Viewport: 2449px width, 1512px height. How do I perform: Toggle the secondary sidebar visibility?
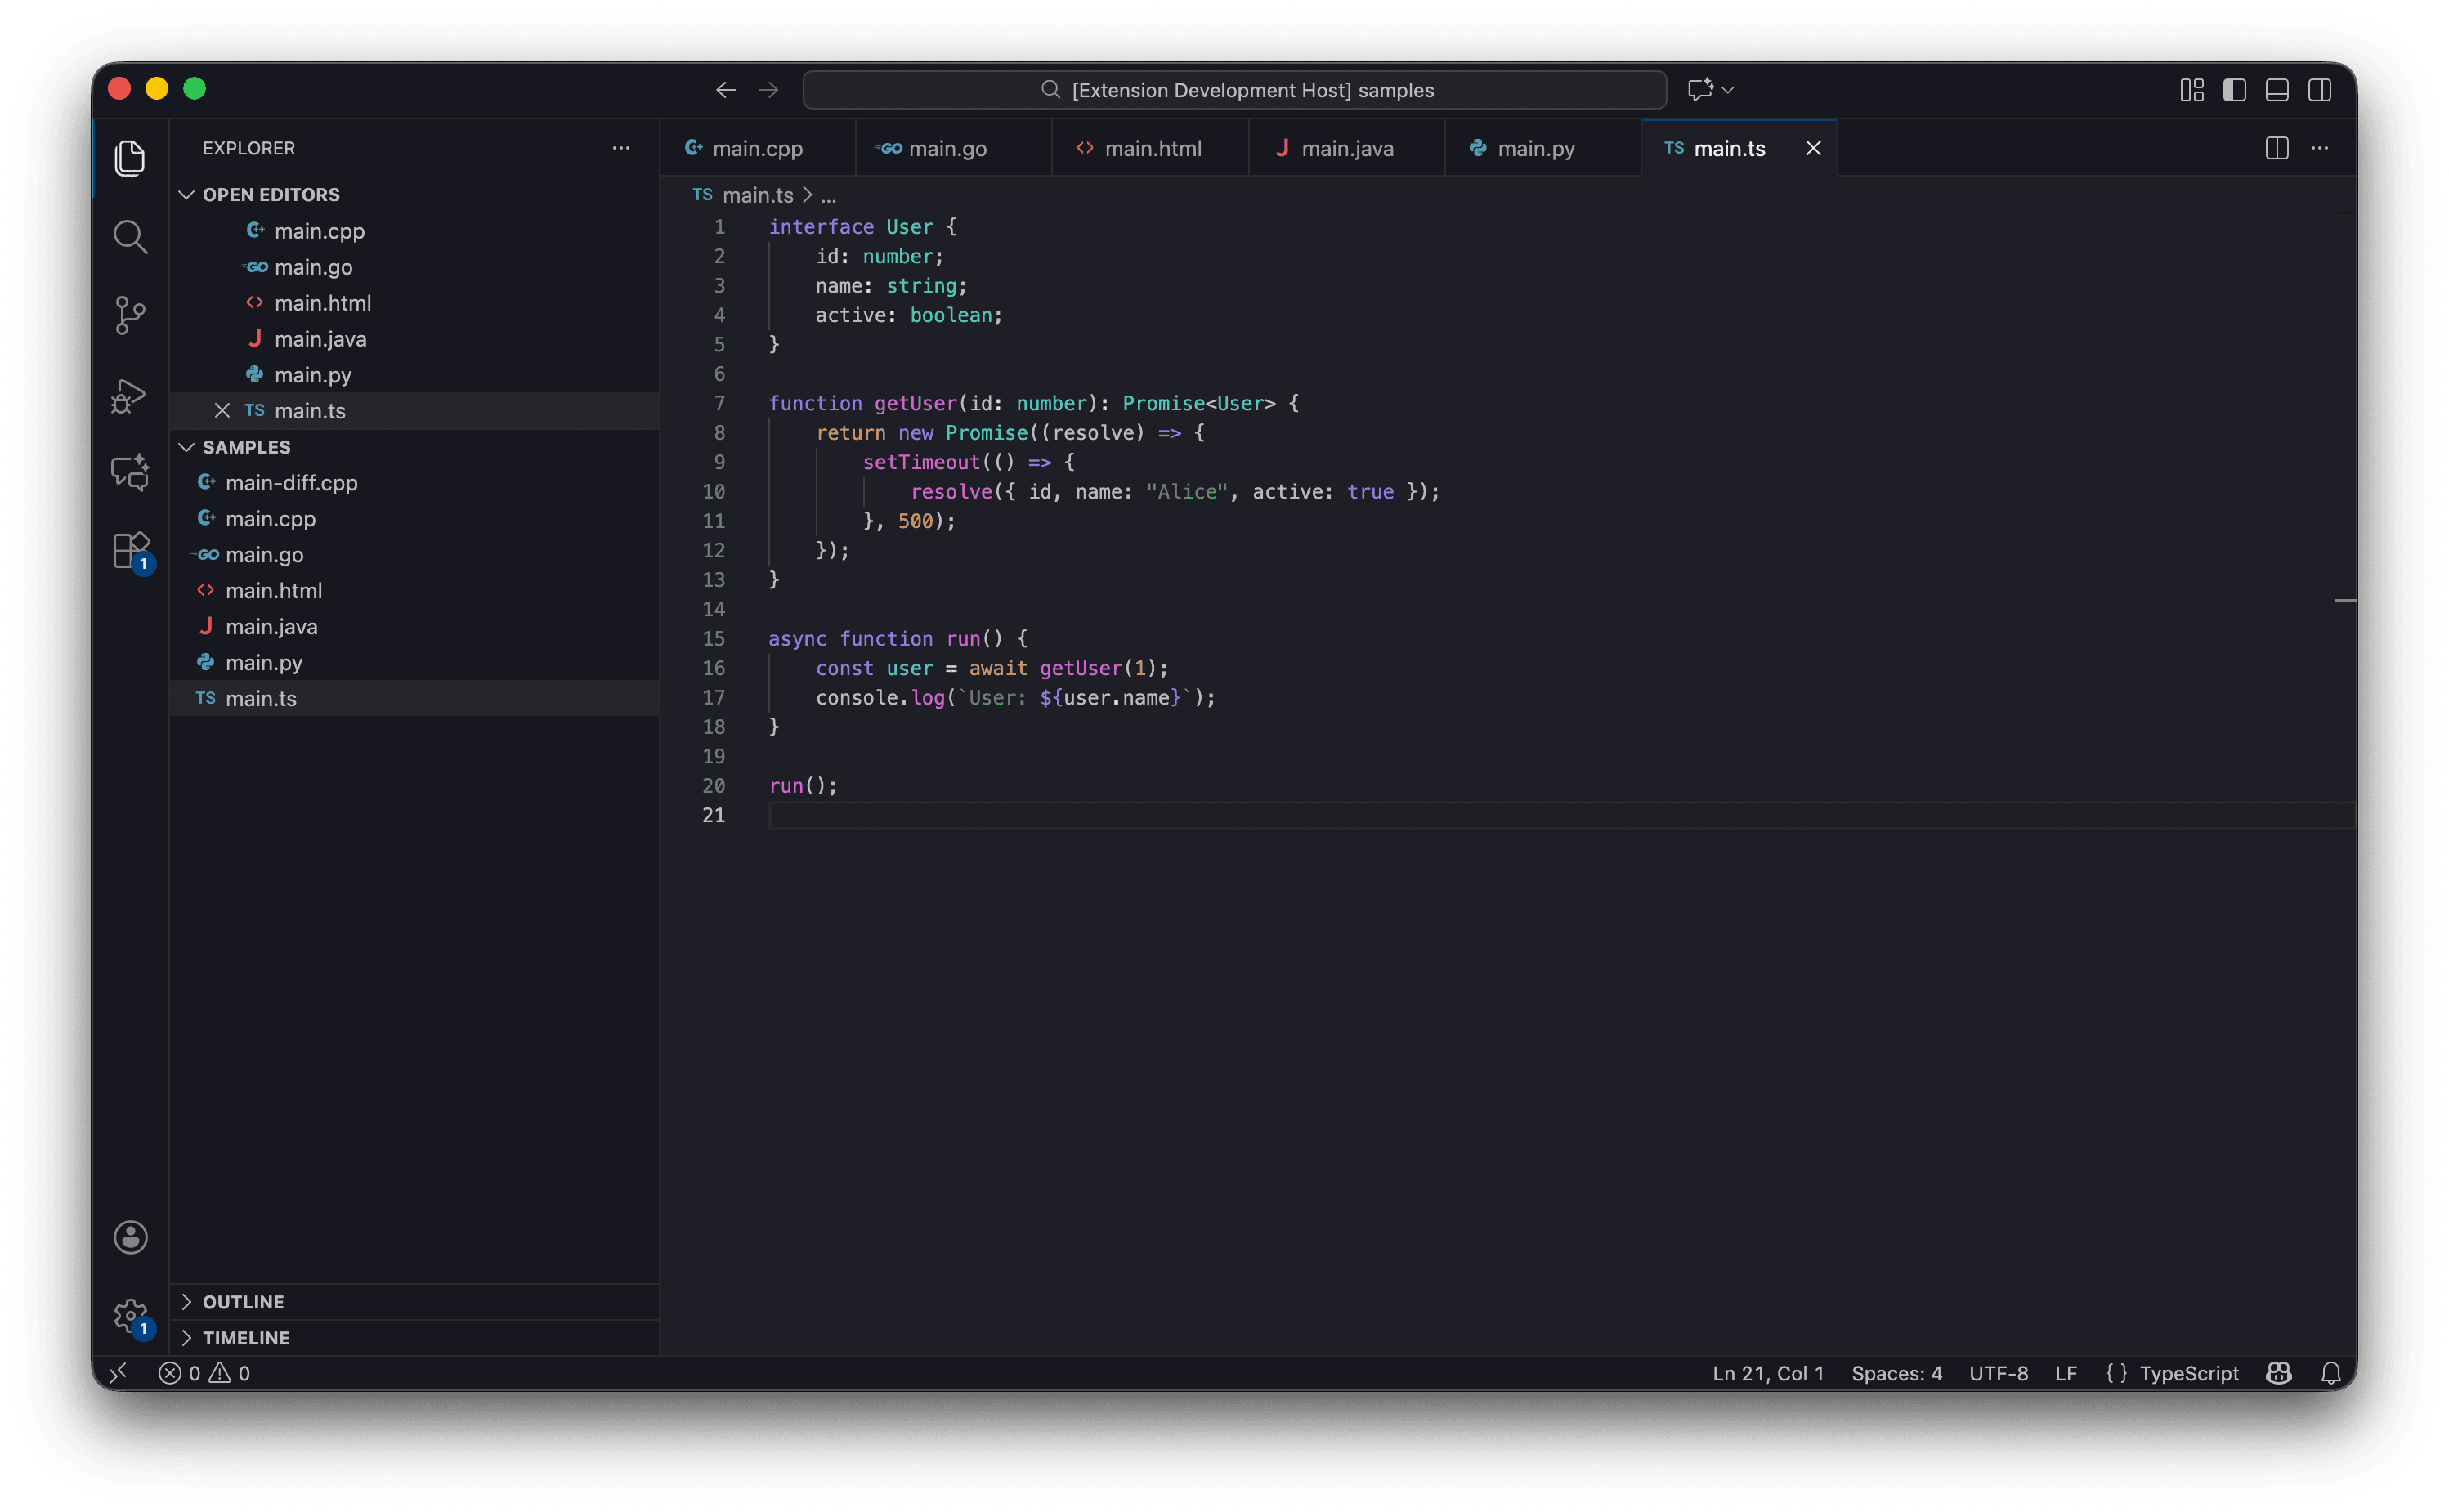coord(2319,89)
